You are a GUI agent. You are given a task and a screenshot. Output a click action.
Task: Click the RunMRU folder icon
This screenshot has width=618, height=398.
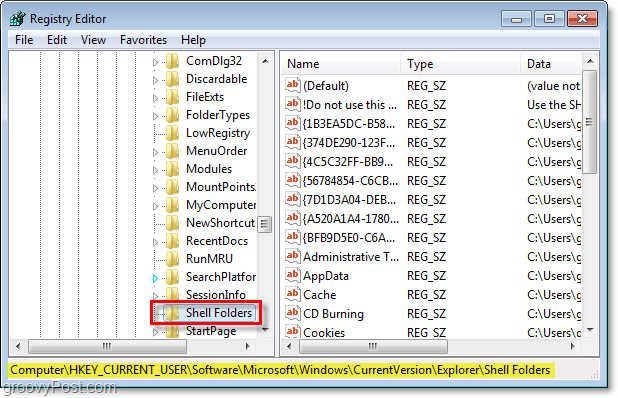point(172,259)
